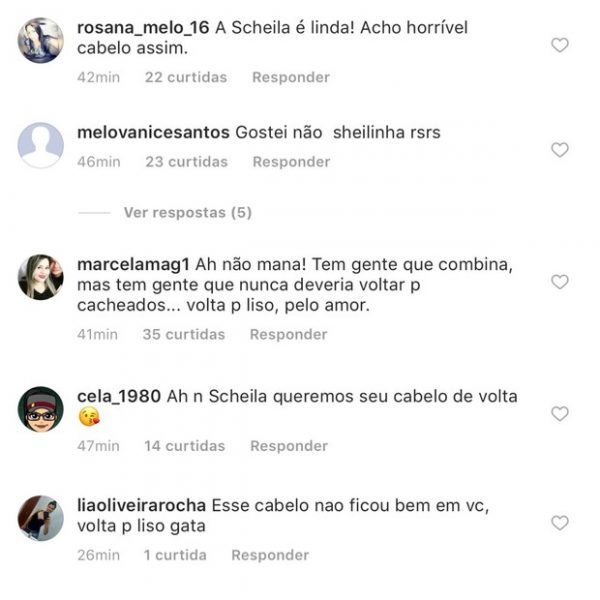This screenshot has width=600, height=600.
Task: Like melovanicesantos's comment with heart icon
Action: click(x=559, y=150)
